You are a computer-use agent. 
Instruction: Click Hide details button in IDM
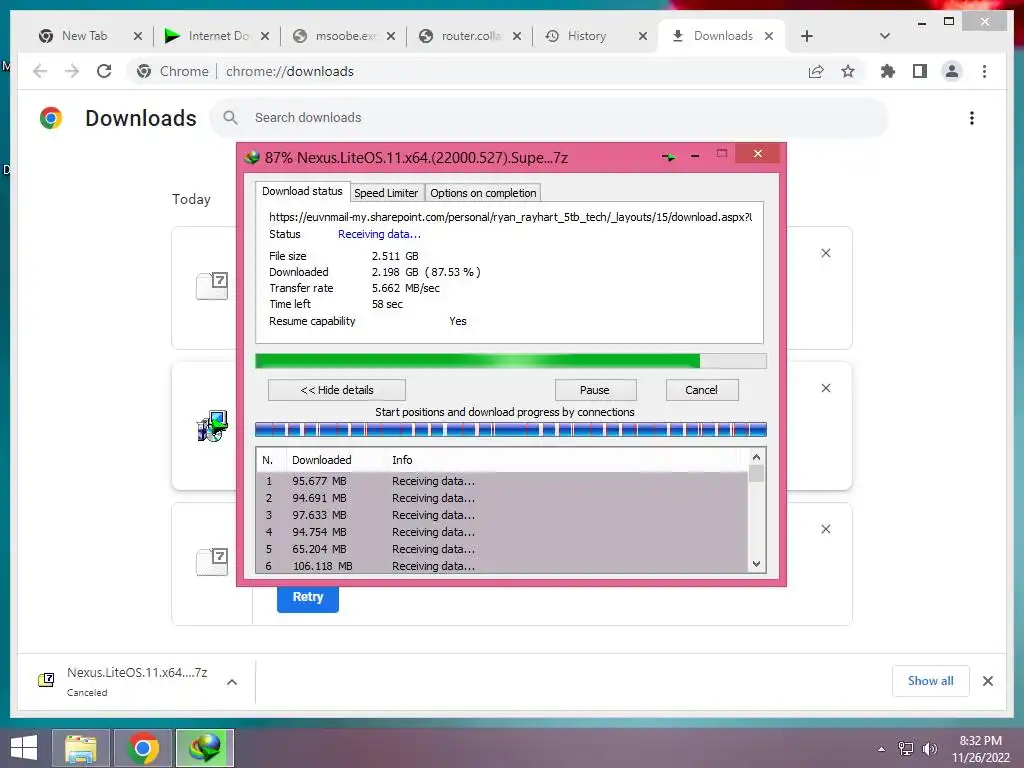[337, 390]
